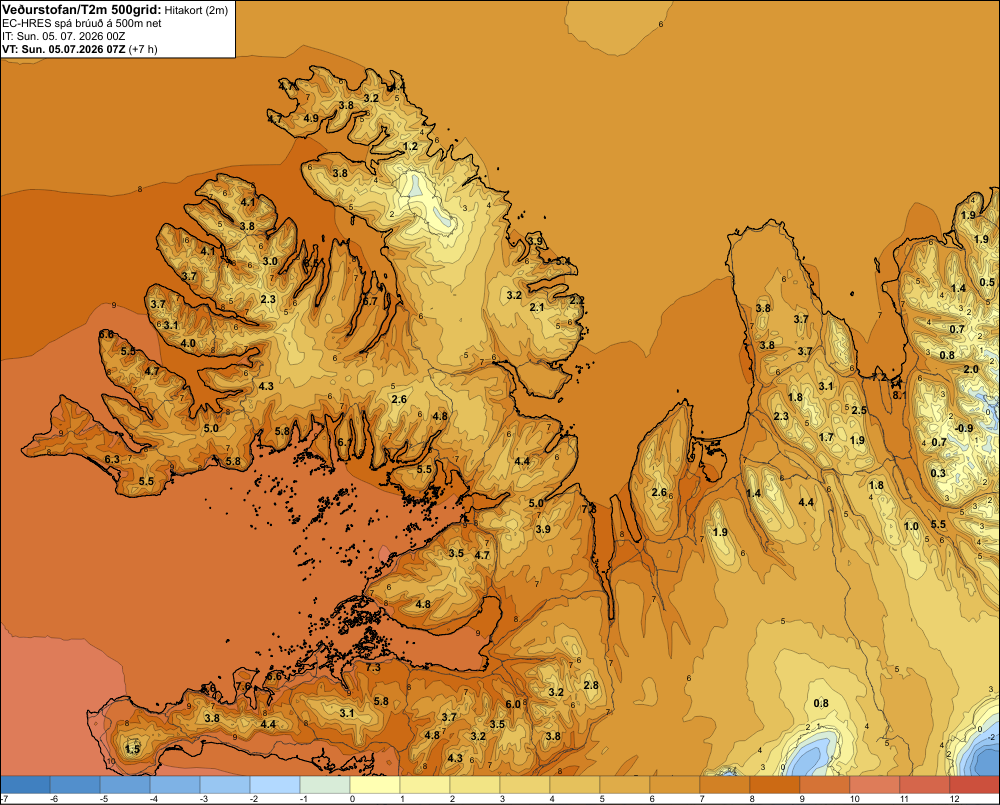
Task: Click the 'Hitakort (2m)' label in header
Action: [x=196, y=10]
